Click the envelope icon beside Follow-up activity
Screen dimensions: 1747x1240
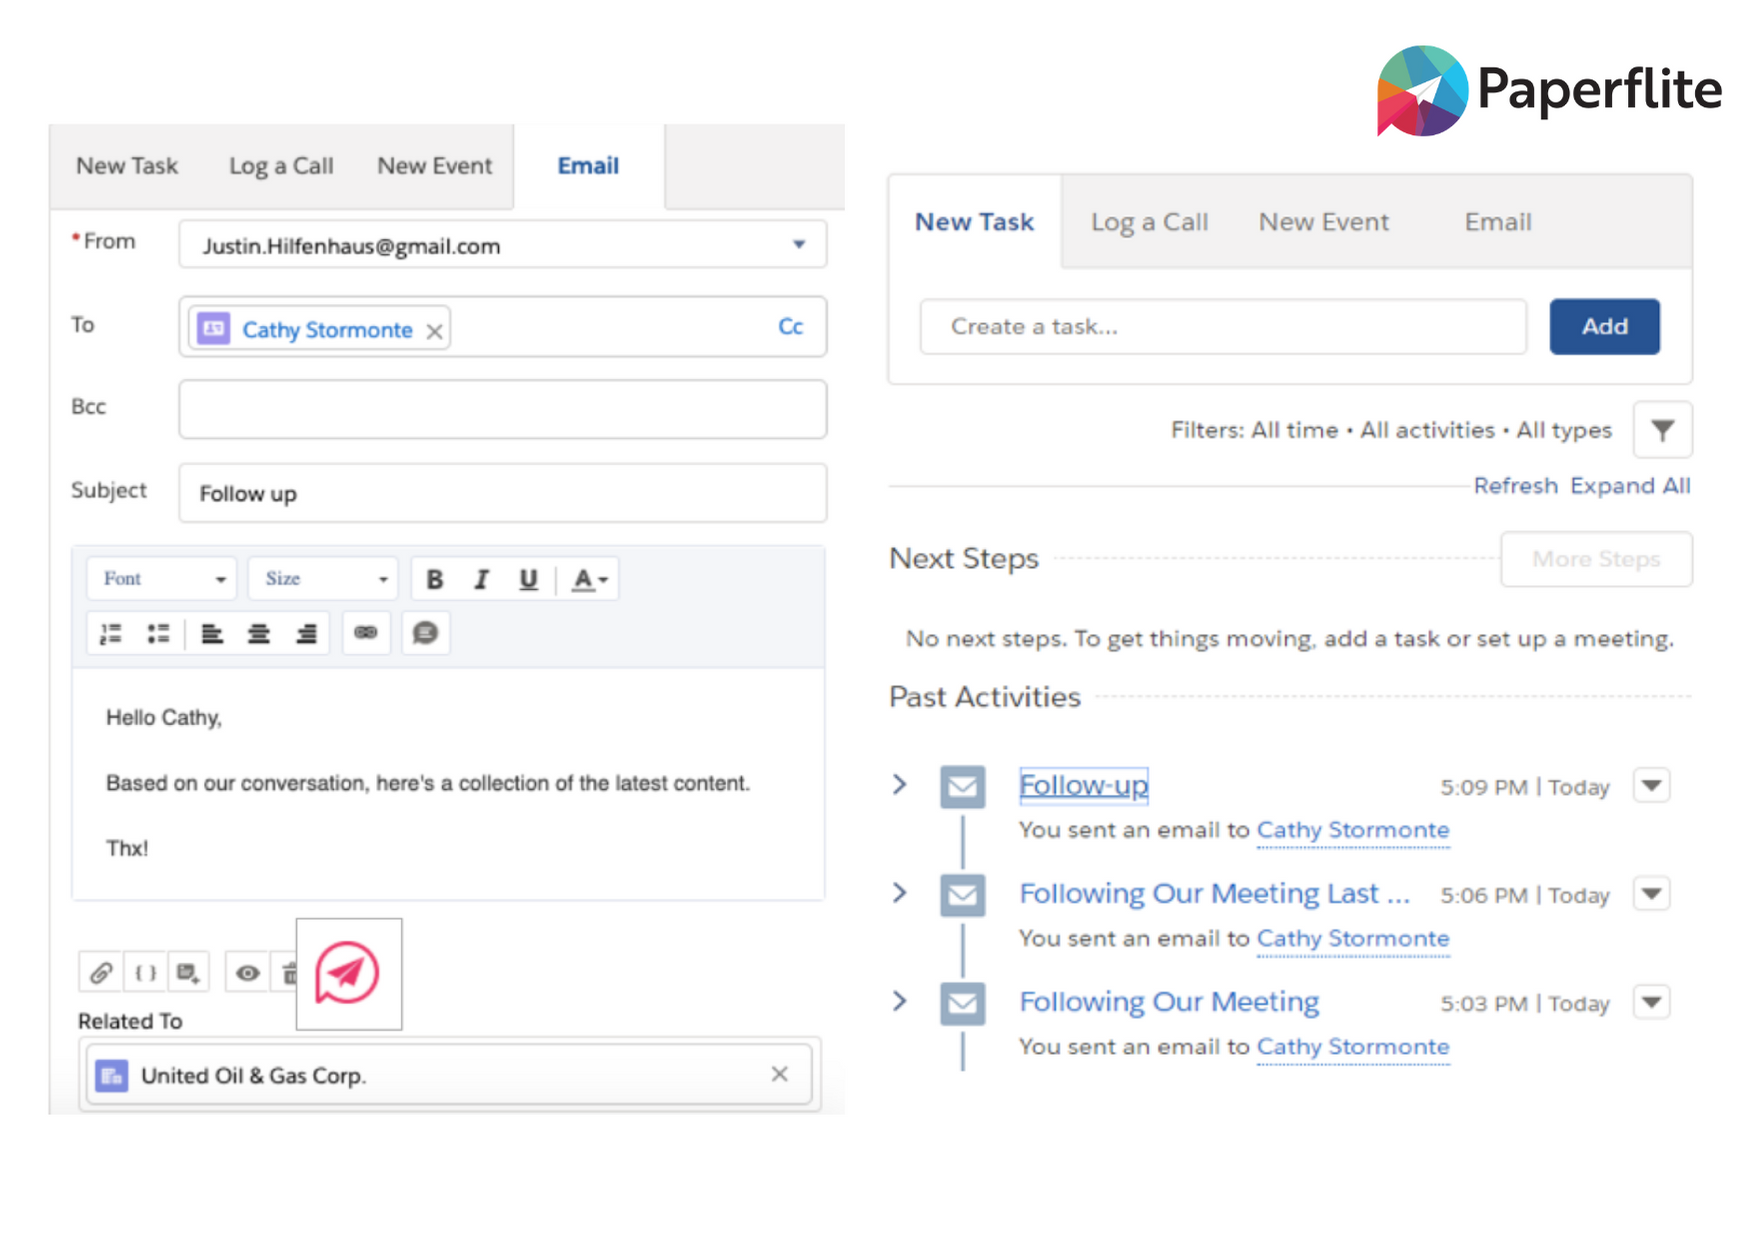(962, 786)
